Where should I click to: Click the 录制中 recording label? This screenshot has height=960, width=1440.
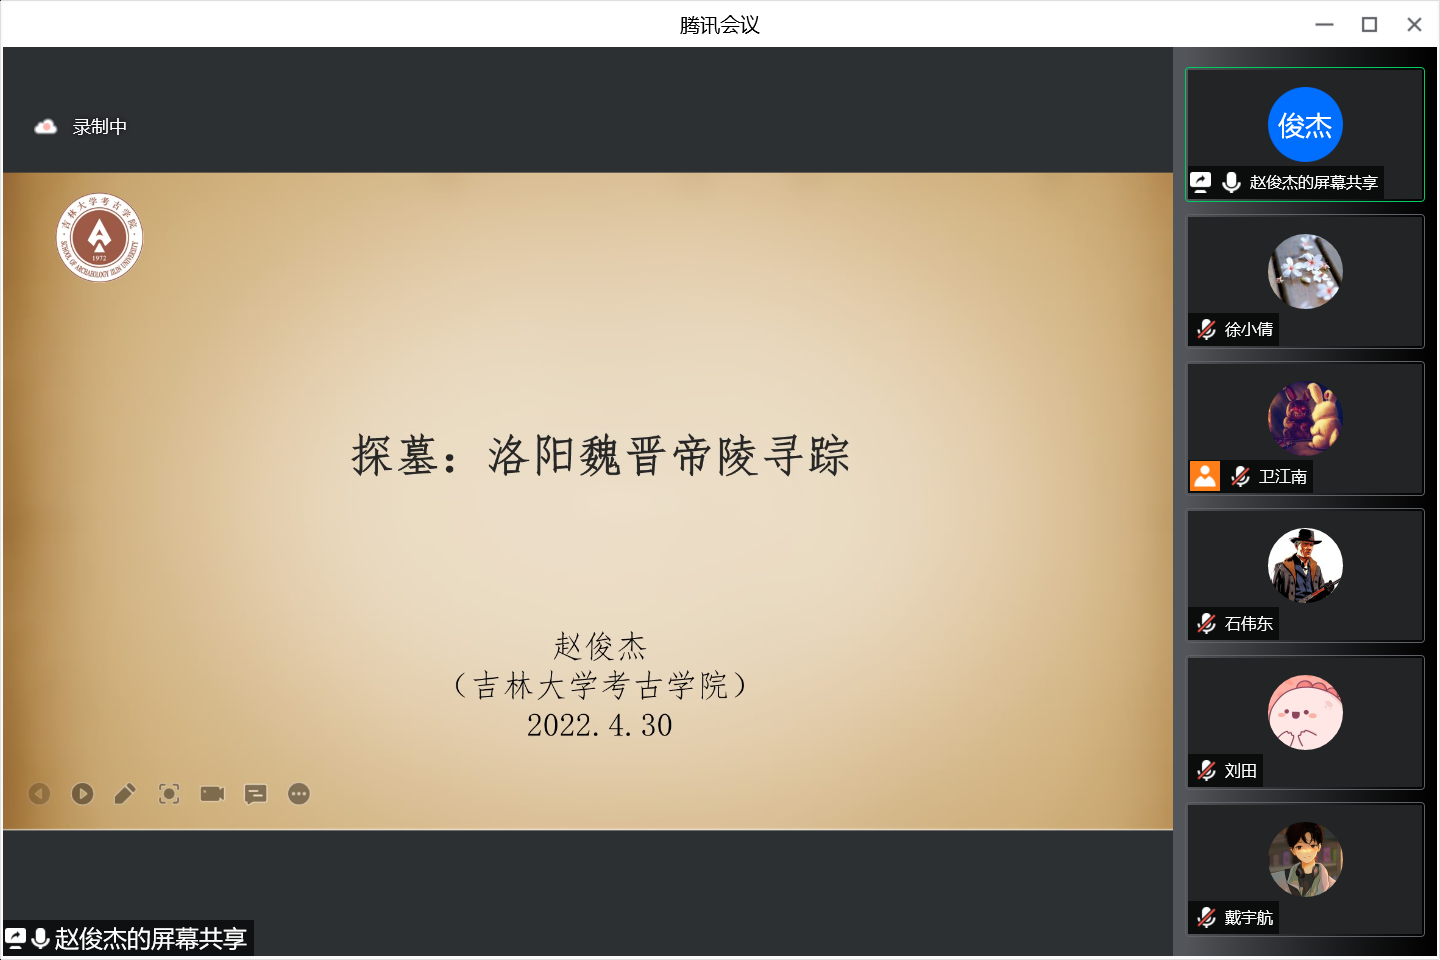(100, 127)
